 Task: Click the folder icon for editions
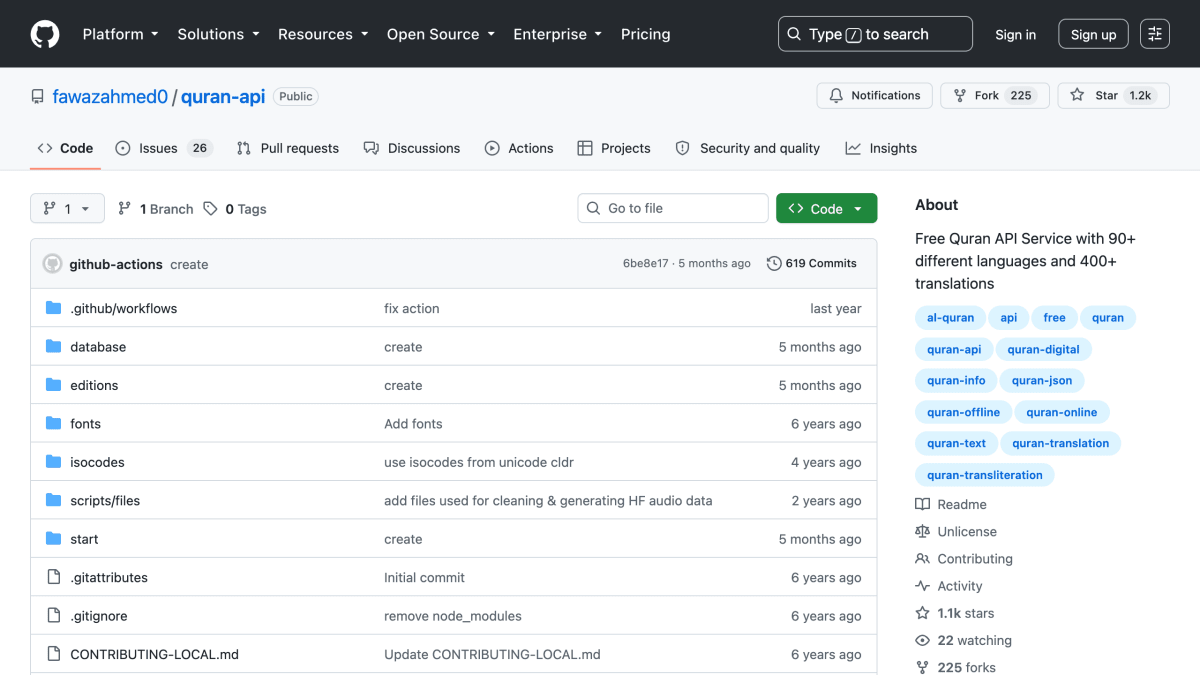pos(54,385)
